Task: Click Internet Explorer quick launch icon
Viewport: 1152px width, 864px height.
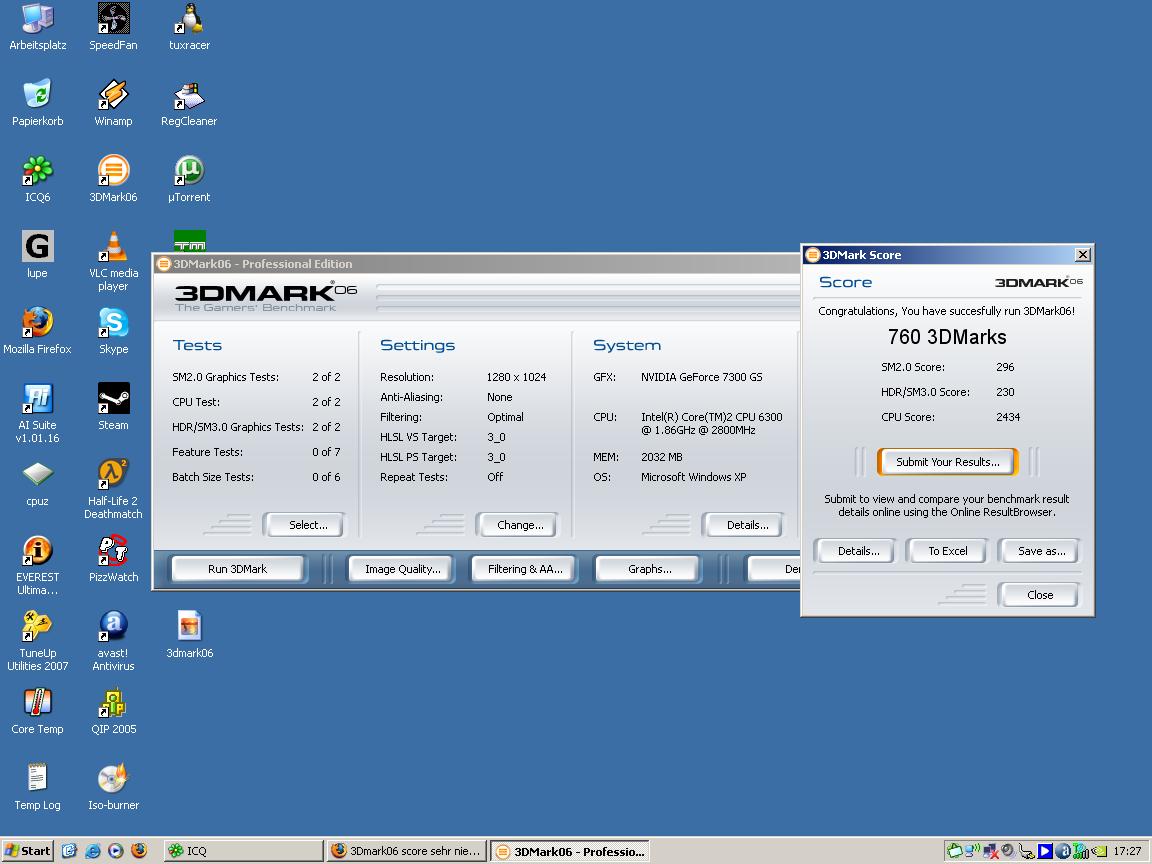Action: (93, 851)
